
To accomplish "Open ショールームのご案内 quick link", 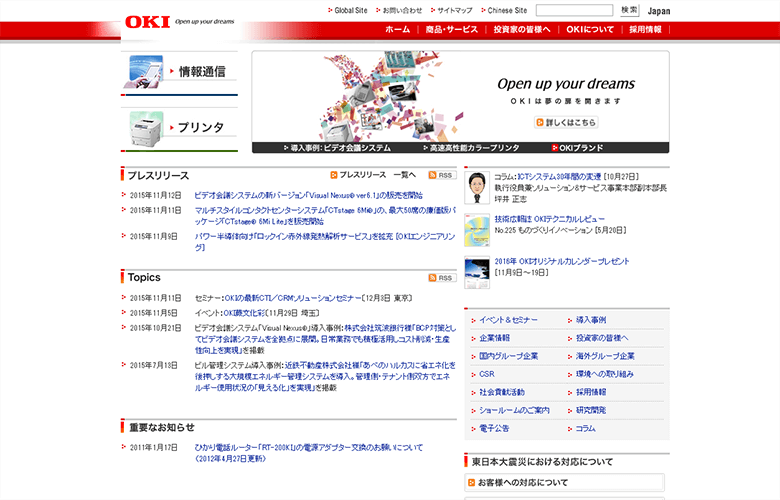I will click(514, 410).
